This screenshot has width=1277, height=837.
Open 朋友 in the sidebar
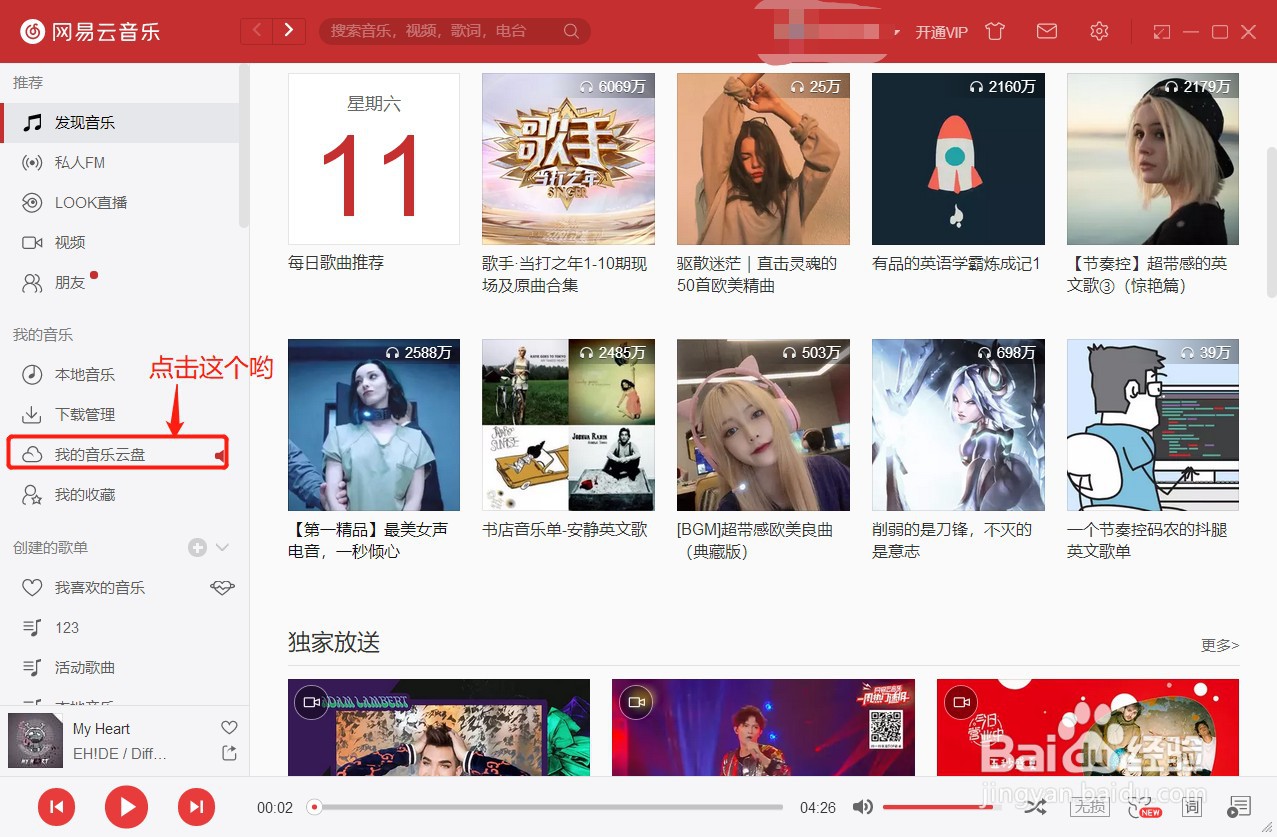120,282
